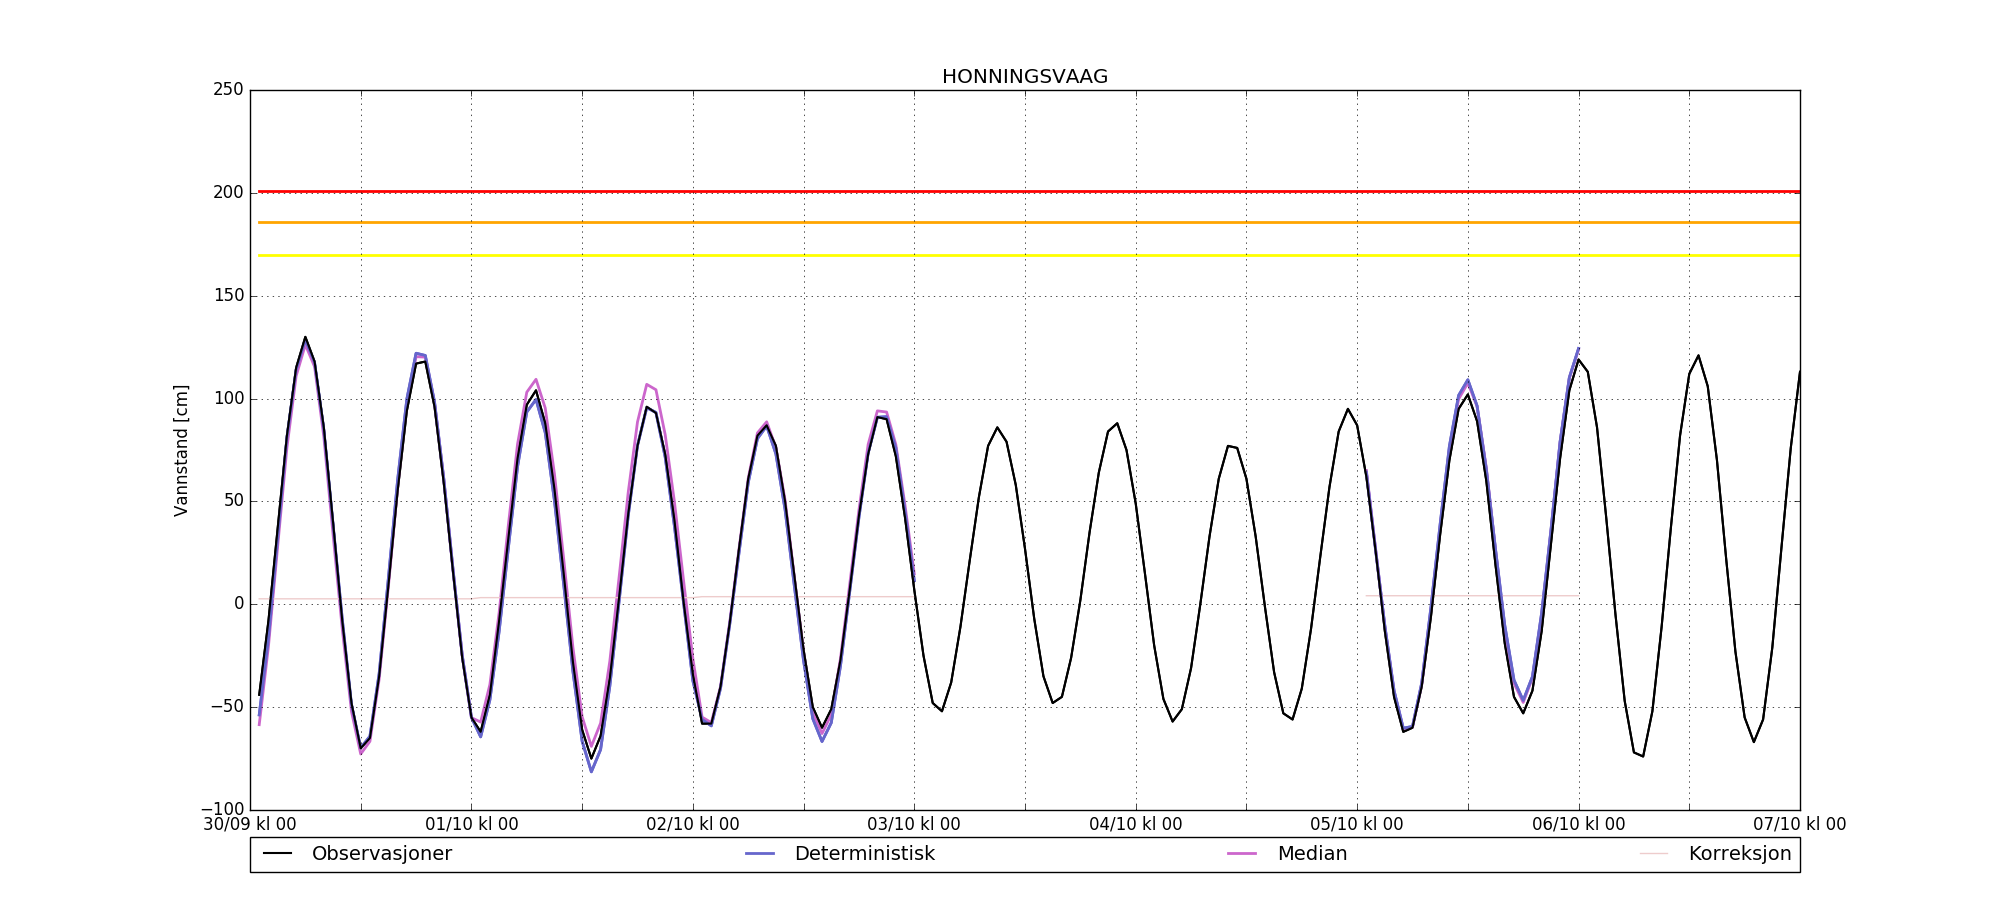Click the −100 y-axis tick label

[x=223, y=809]
